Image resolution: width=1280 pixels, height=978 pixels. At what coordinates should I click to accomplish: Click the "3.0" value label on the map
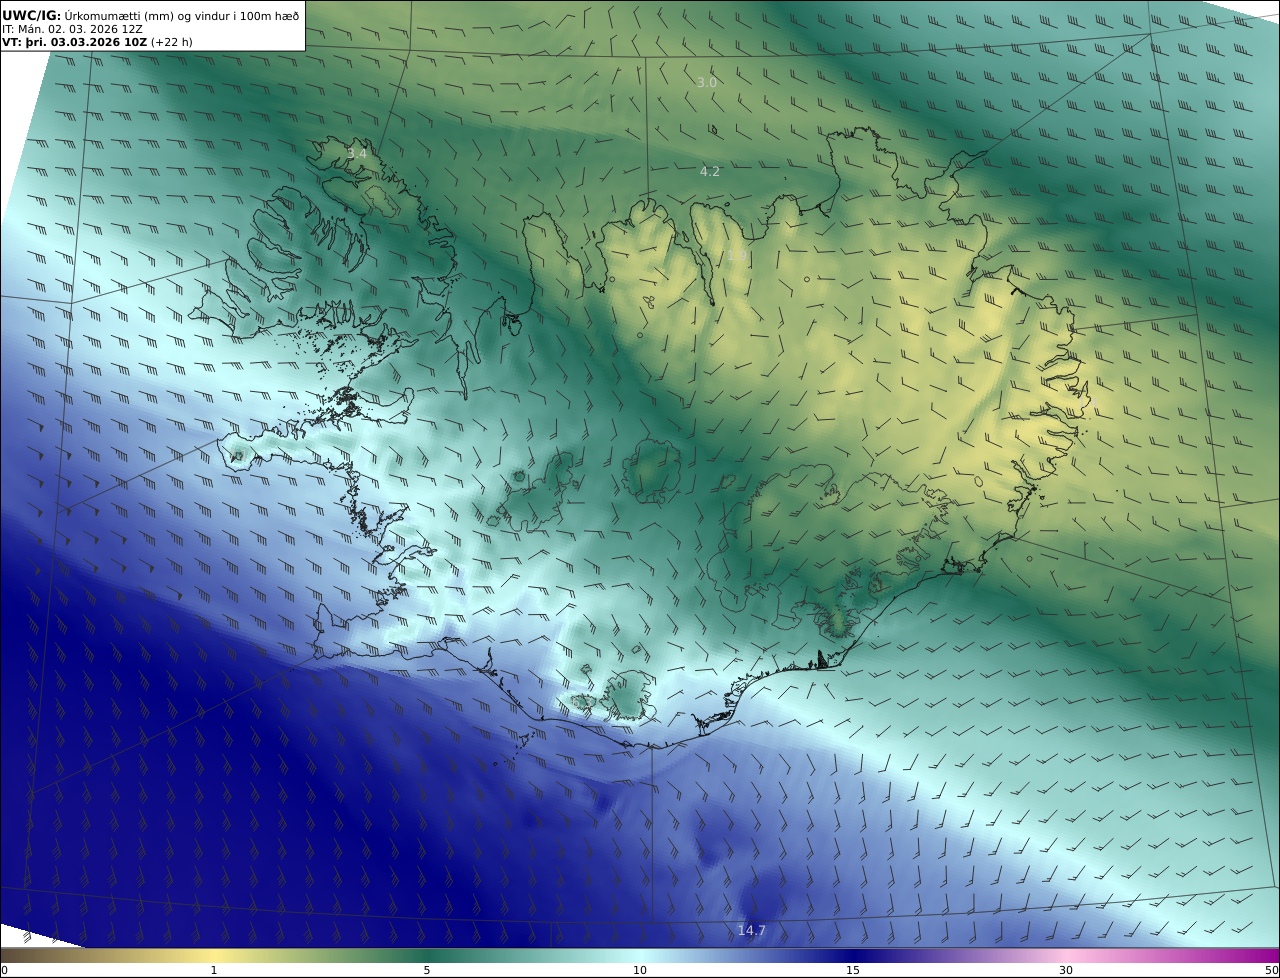(706, 82)
